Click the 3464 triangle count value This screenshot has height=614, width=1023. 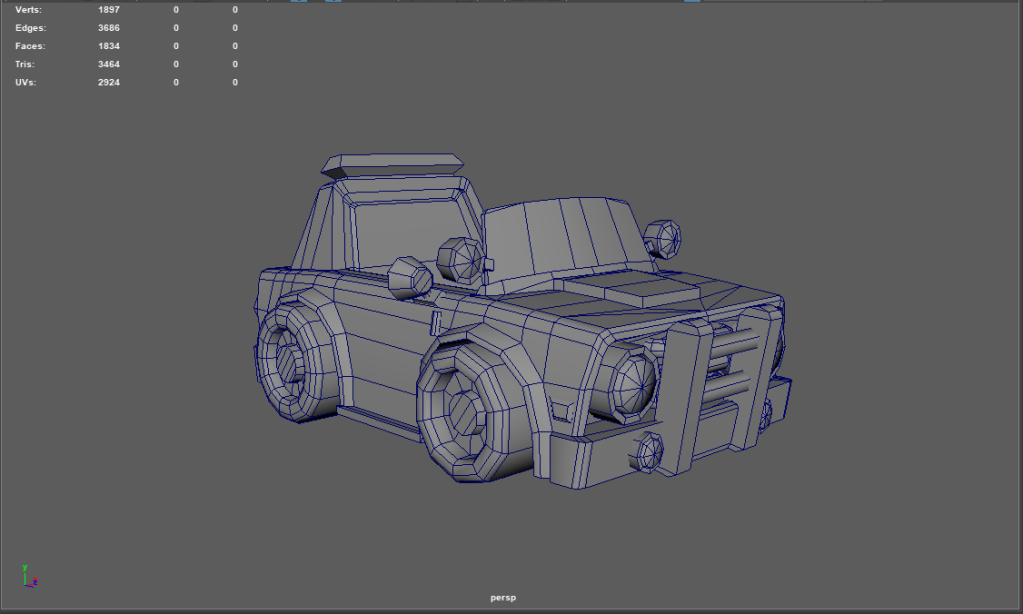(x=108, y=64)
